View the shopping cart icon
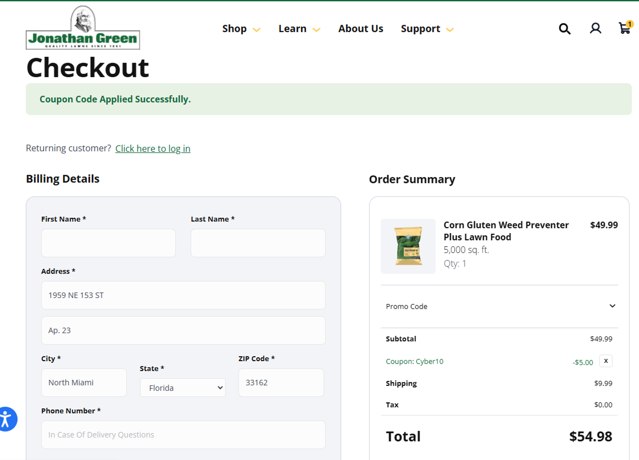 pyautogui.click(x=625, y=28)
